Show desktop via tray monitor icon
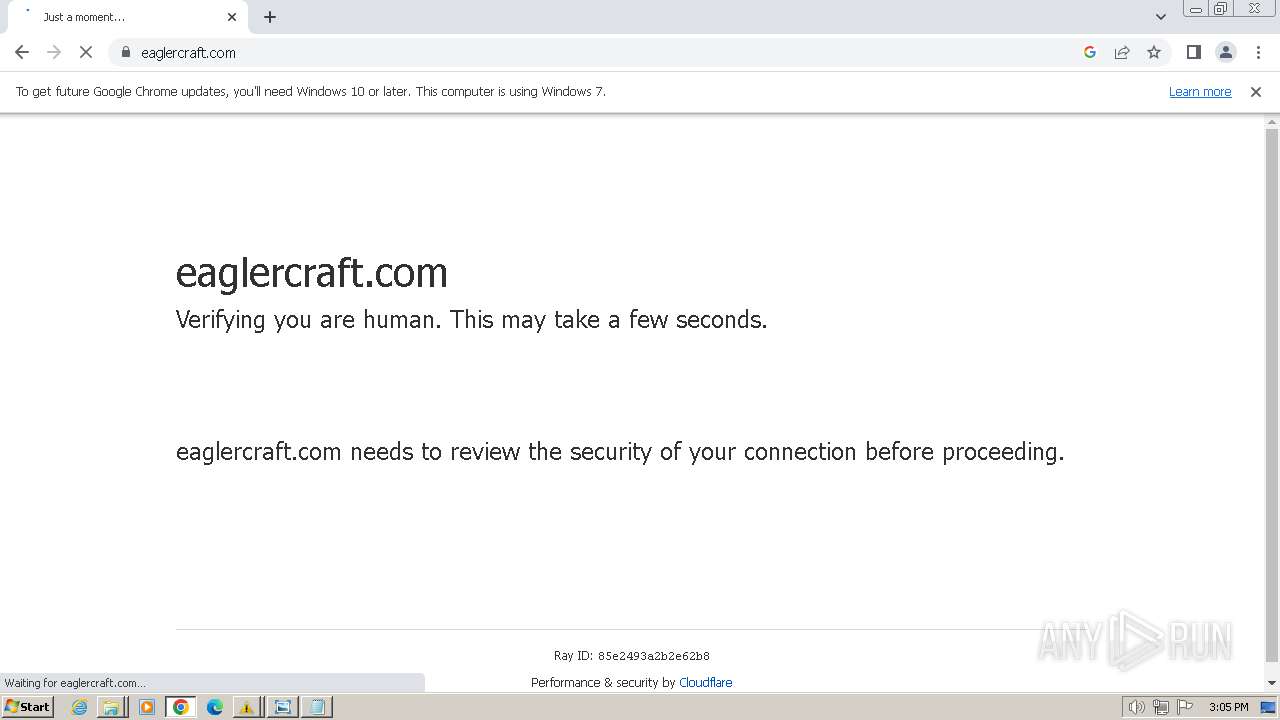This screenshot has height=720, width=1280. tap(1268, 707)
